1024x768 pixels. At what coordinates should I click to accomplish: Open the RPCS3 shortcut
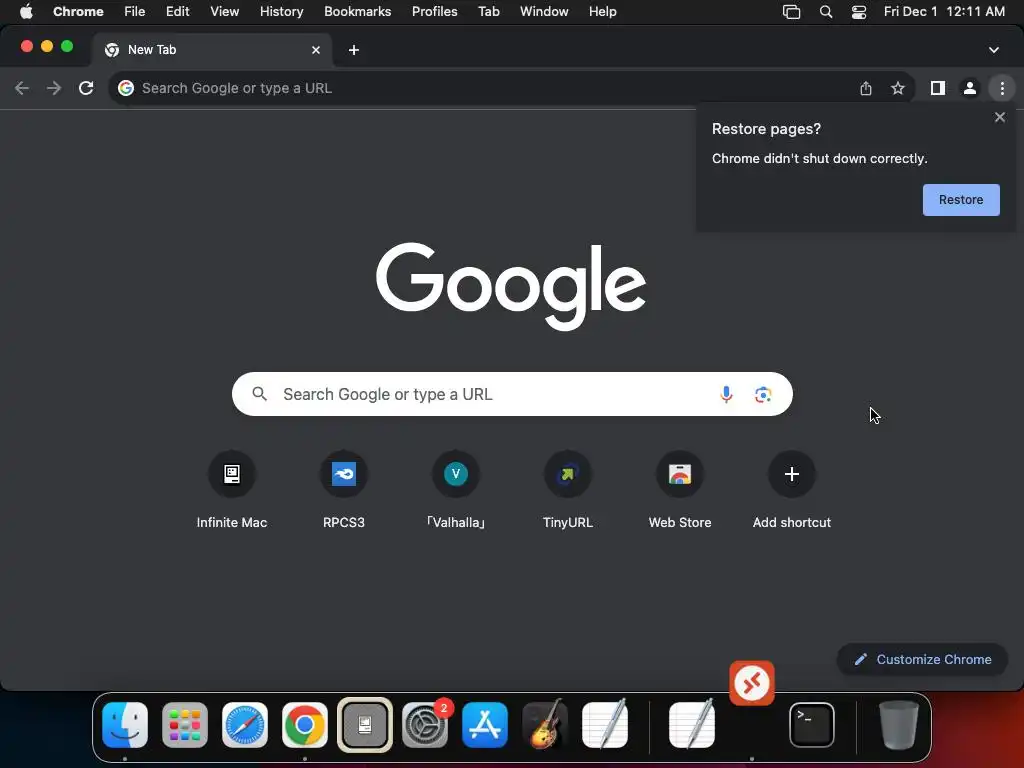coord(344,490)
